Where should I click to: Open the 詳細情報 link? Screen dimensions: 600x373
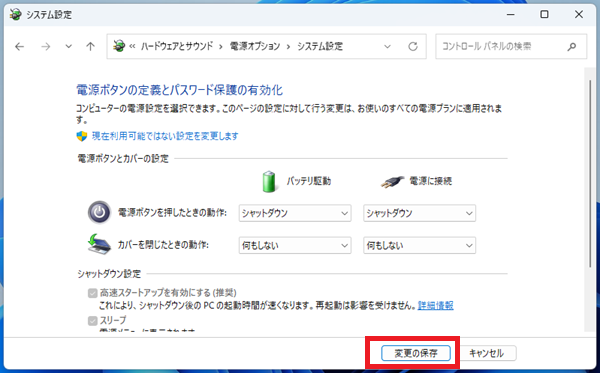pos(435,305)
